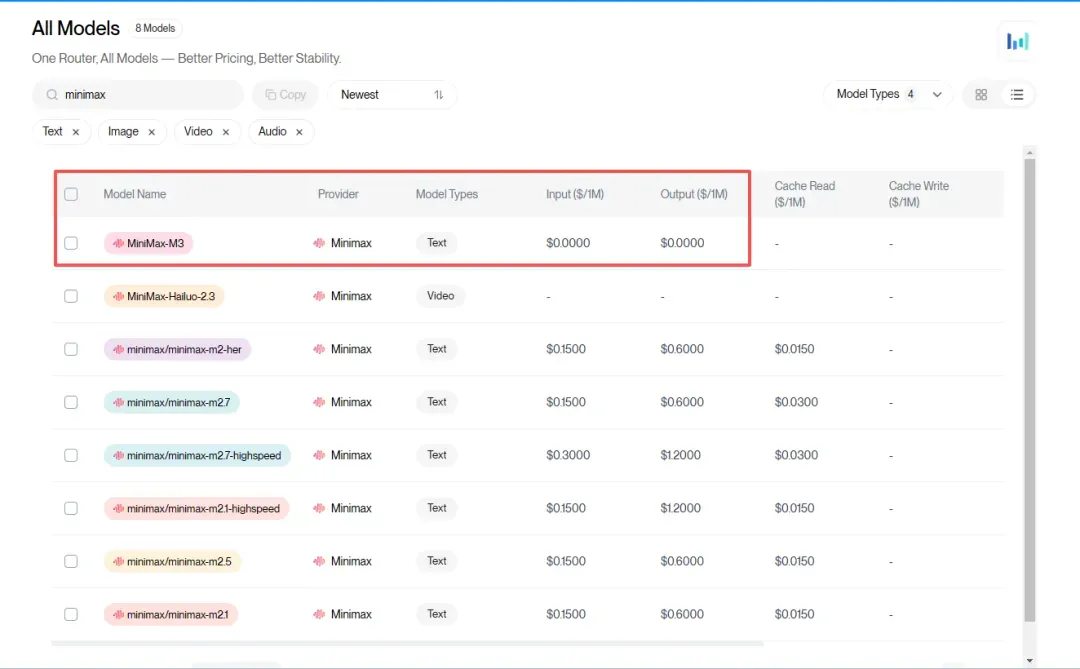Click the Provider column header

338,194
